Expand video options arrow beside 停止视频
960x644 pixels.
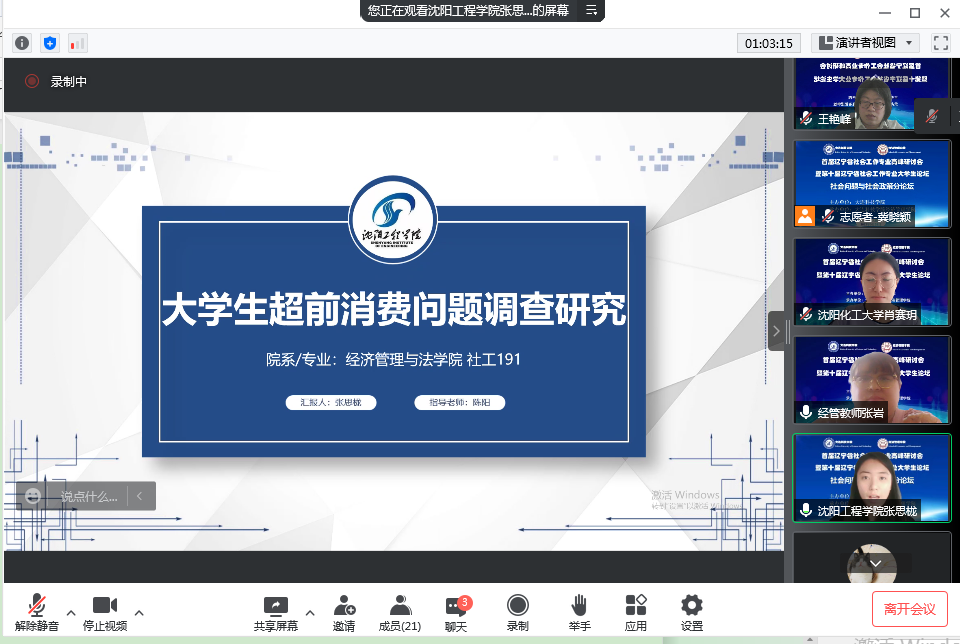[138, 612]
